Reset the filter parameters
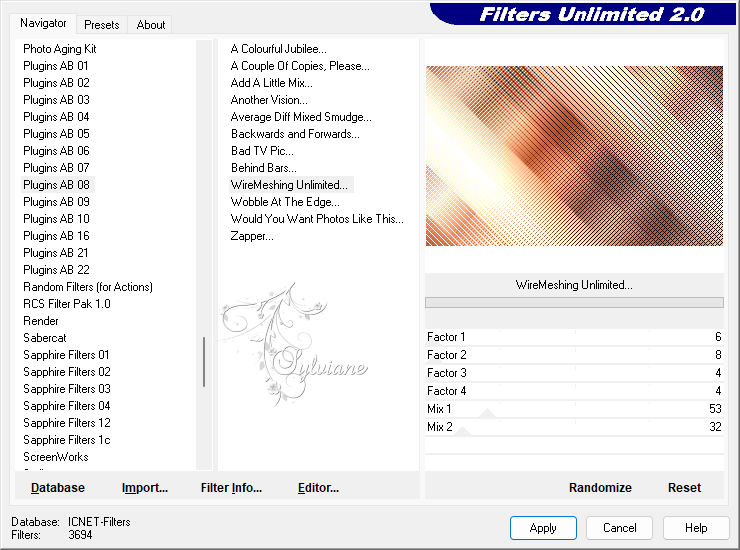This screenshot has width=740, height=550. 684,487
